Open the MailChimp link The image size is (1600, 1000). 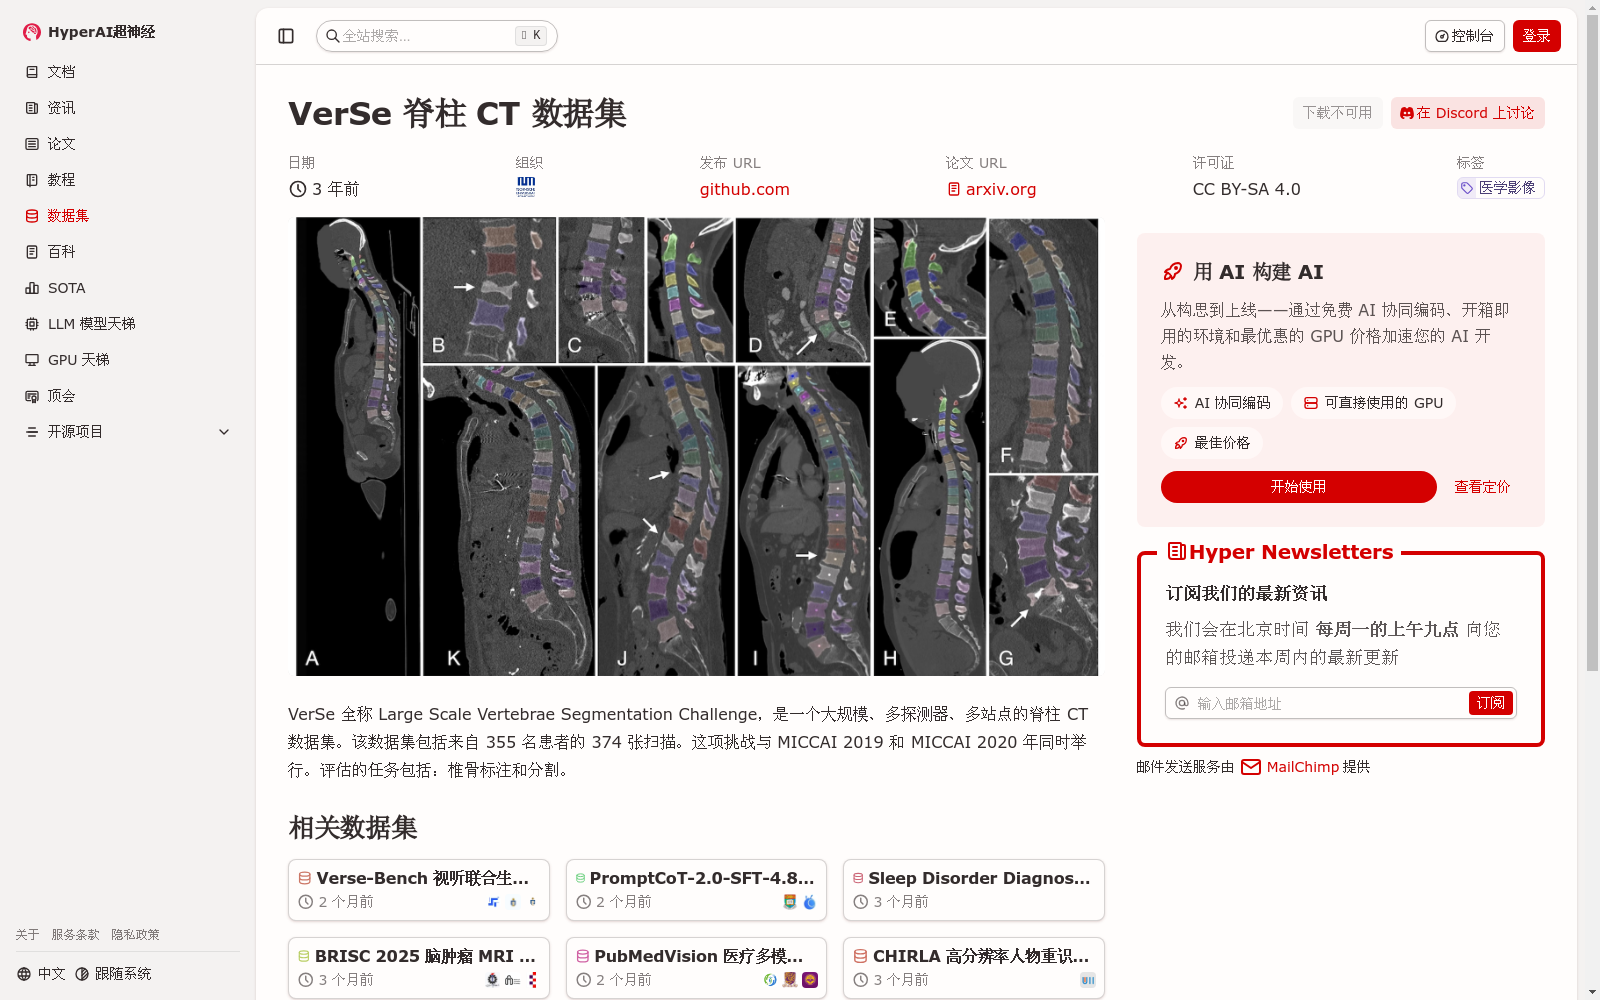1290,767
